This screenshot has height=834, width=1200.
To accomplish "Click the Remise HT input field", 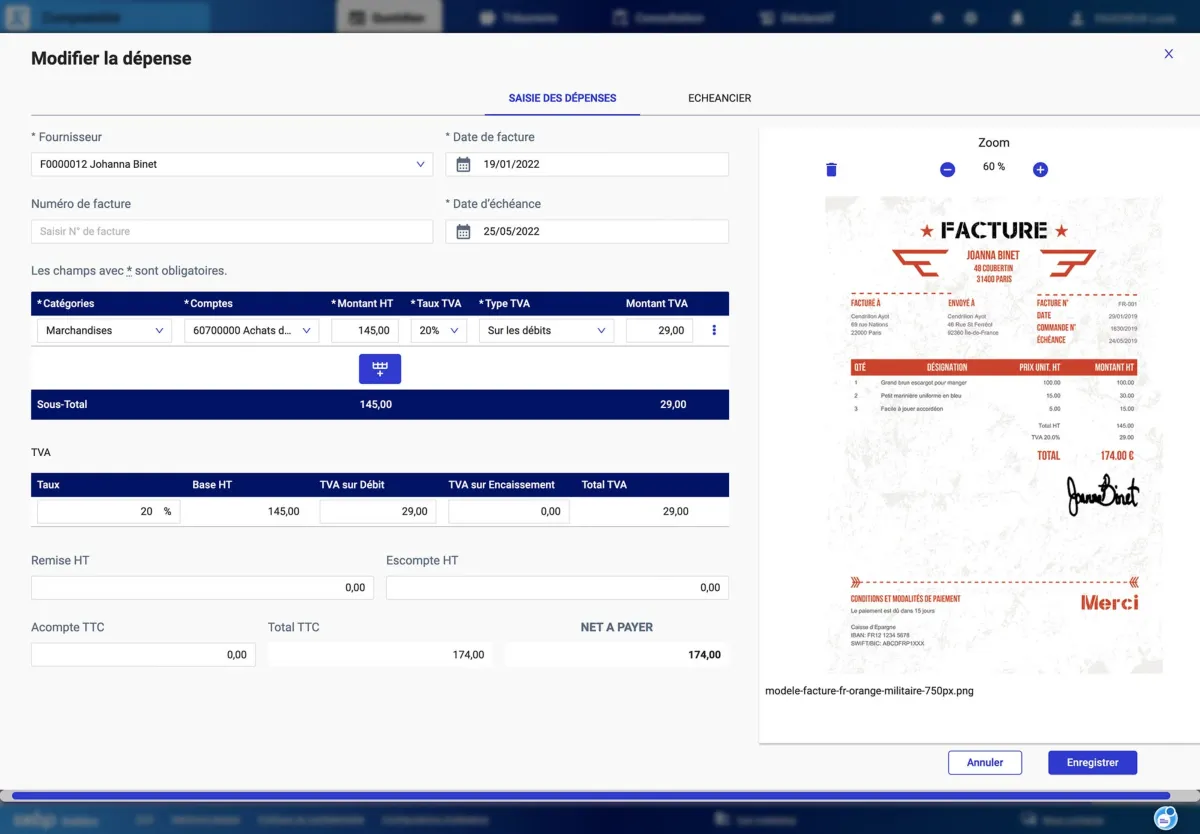I will click(202, 587).
